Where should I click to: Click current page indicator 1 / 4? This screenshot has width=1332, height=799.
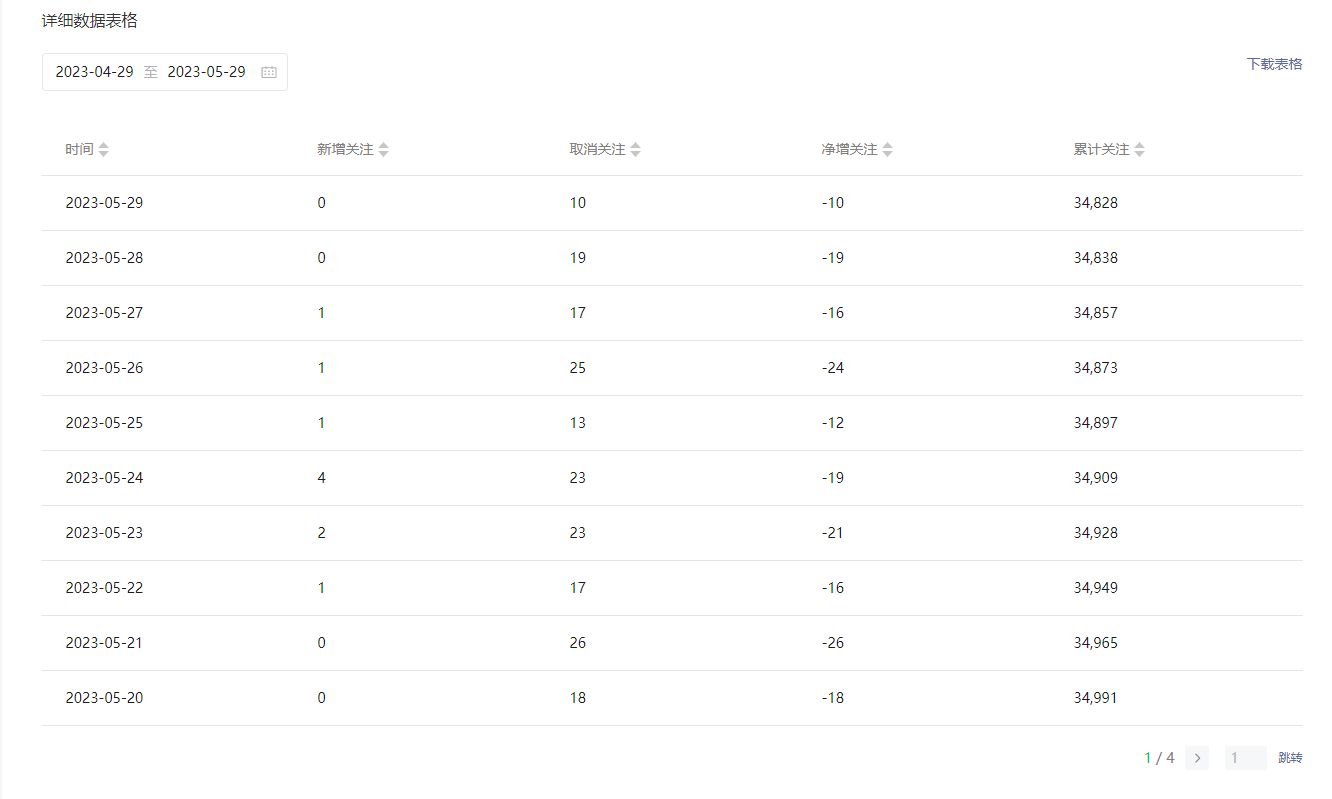[x=1159, y=758]
